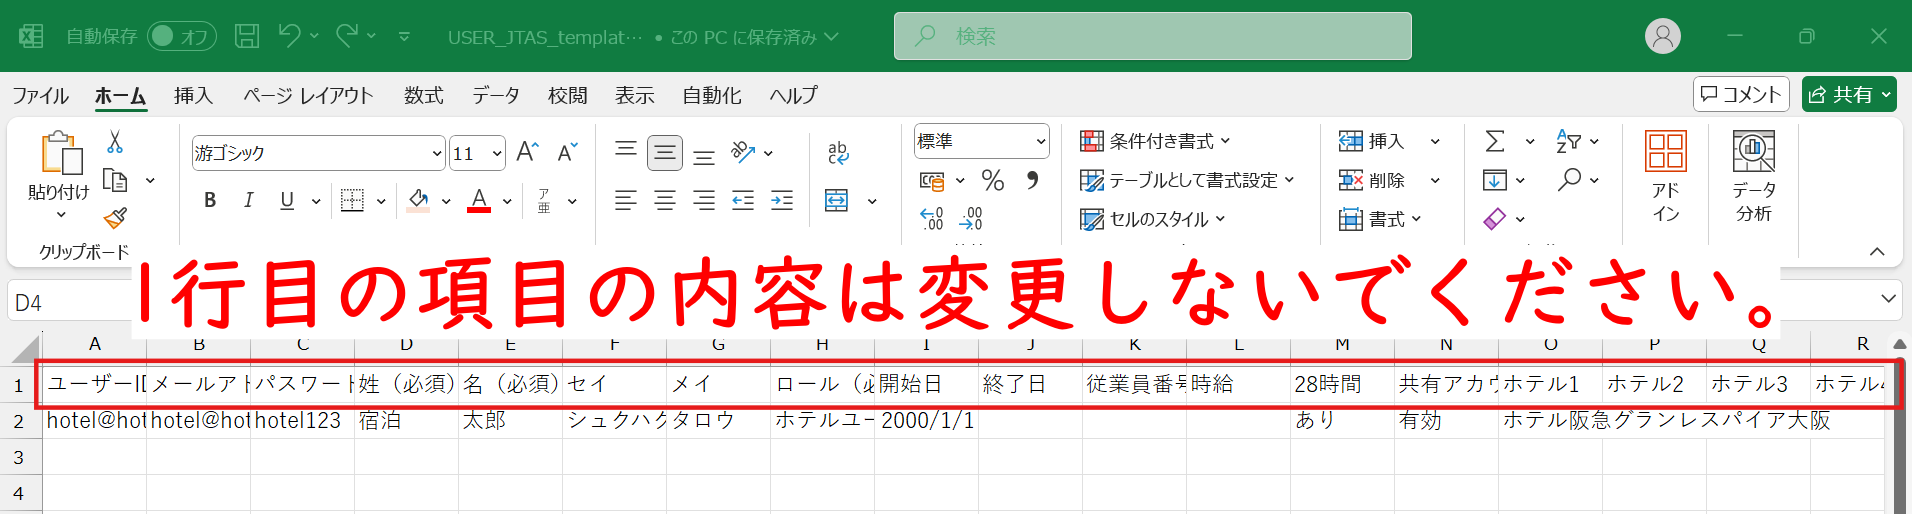Switch to the 表示 tab
The image size is (1912, 514).
point(635,95)
